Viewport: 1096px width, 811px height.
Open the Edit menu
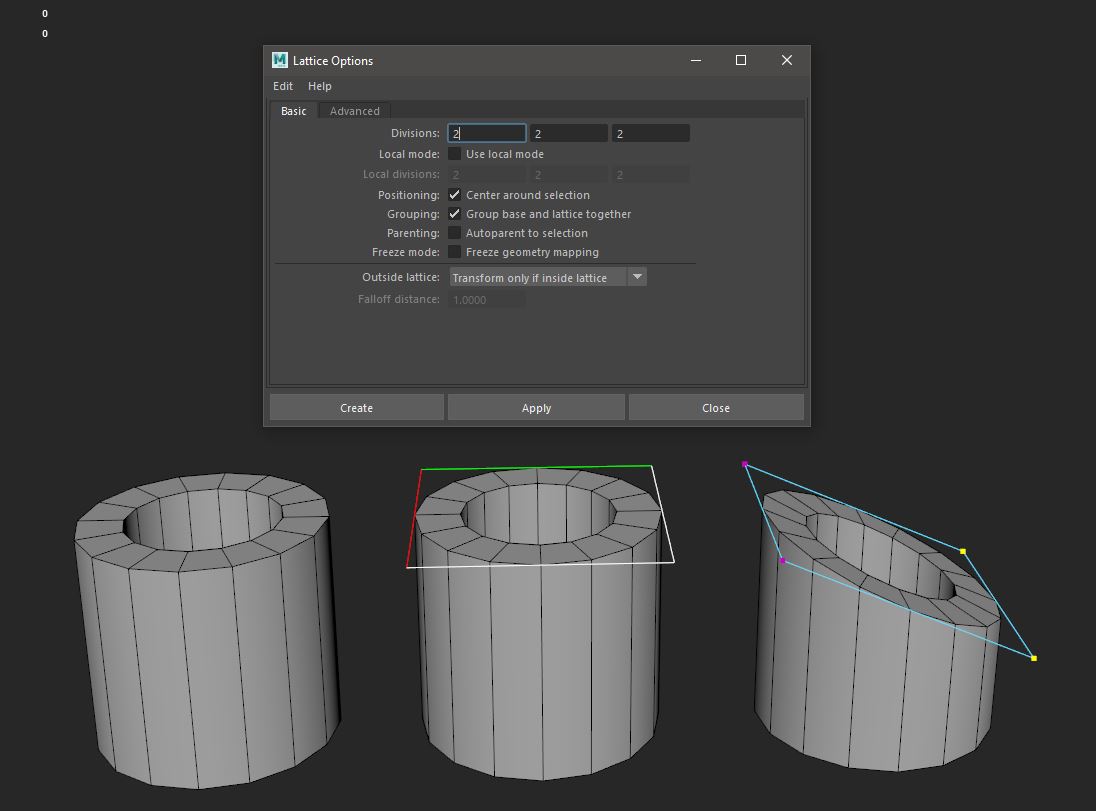click(x=282, y=86)
